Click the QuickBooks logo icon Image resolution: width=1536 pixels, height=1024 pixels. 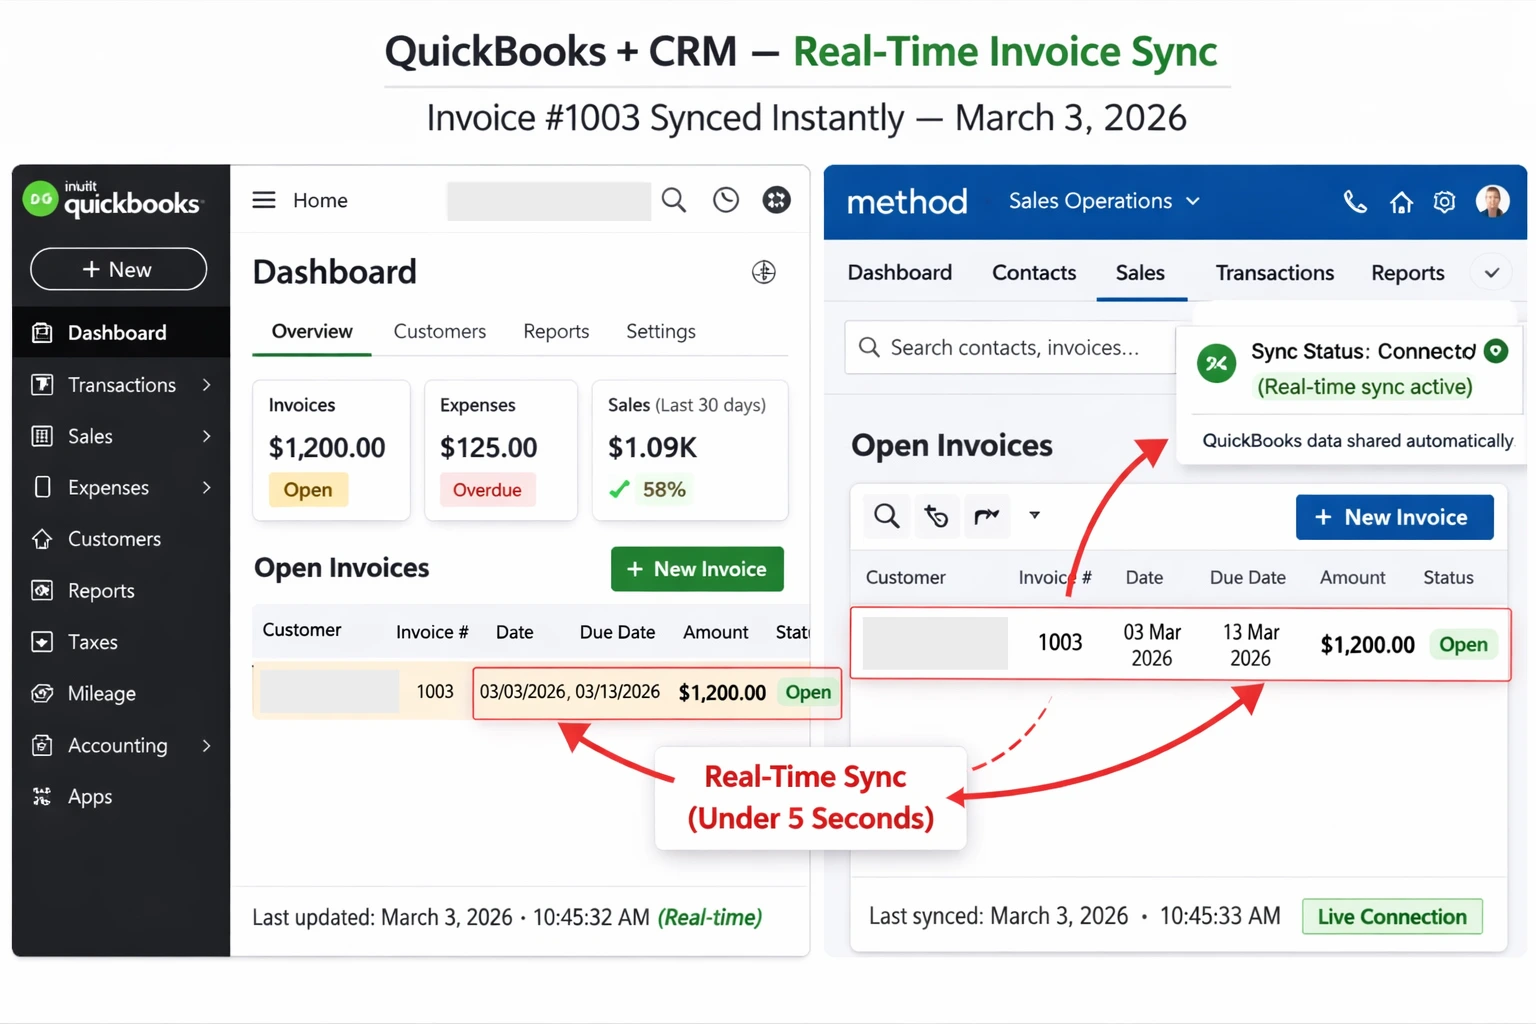(40, 199)
